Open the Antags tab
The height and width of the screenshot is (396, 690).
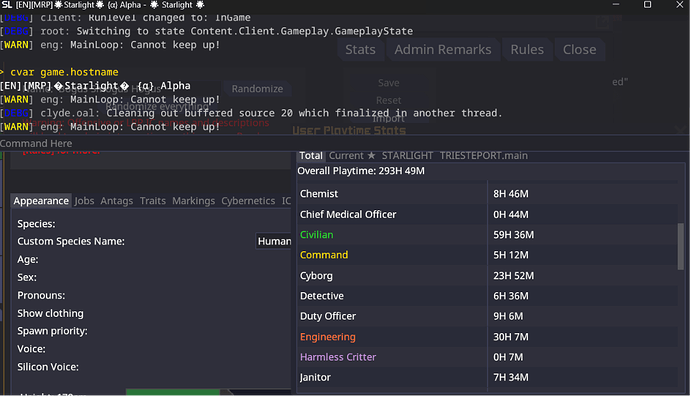[117, 201]
